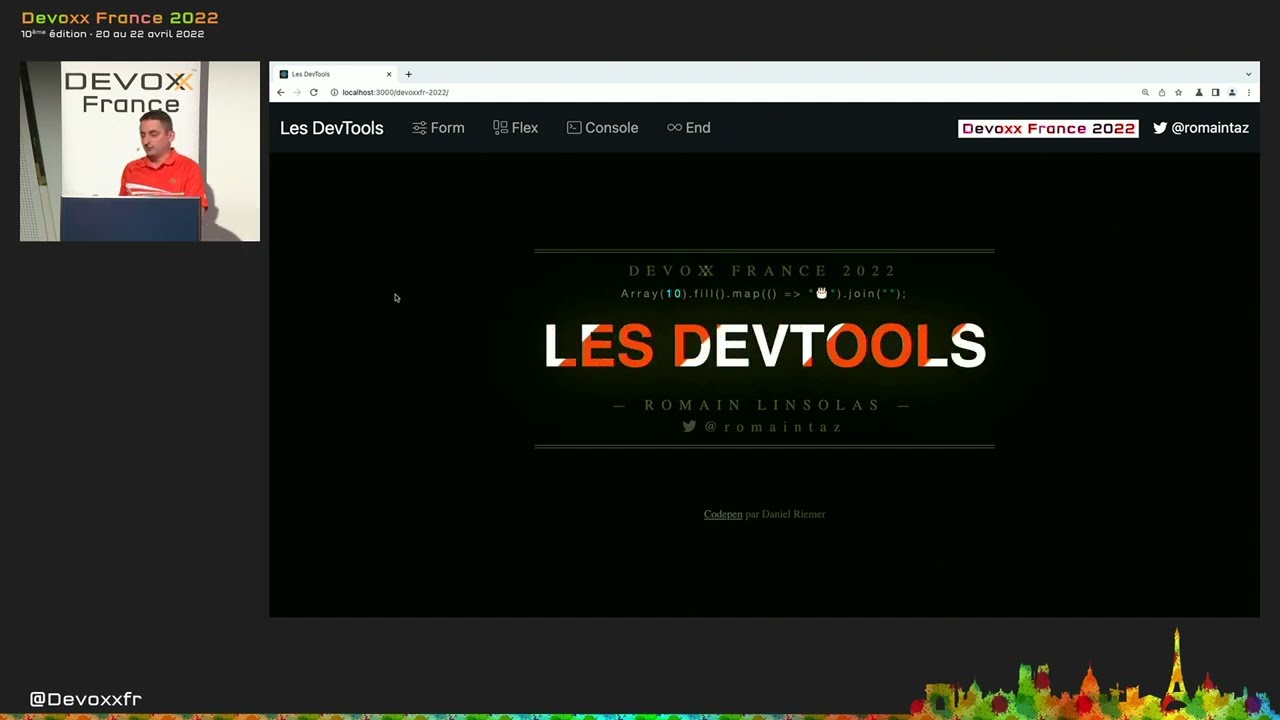The image size is (1280, 720).
Task: Bookmark this page with the star icon
Action: [1178, 92]
